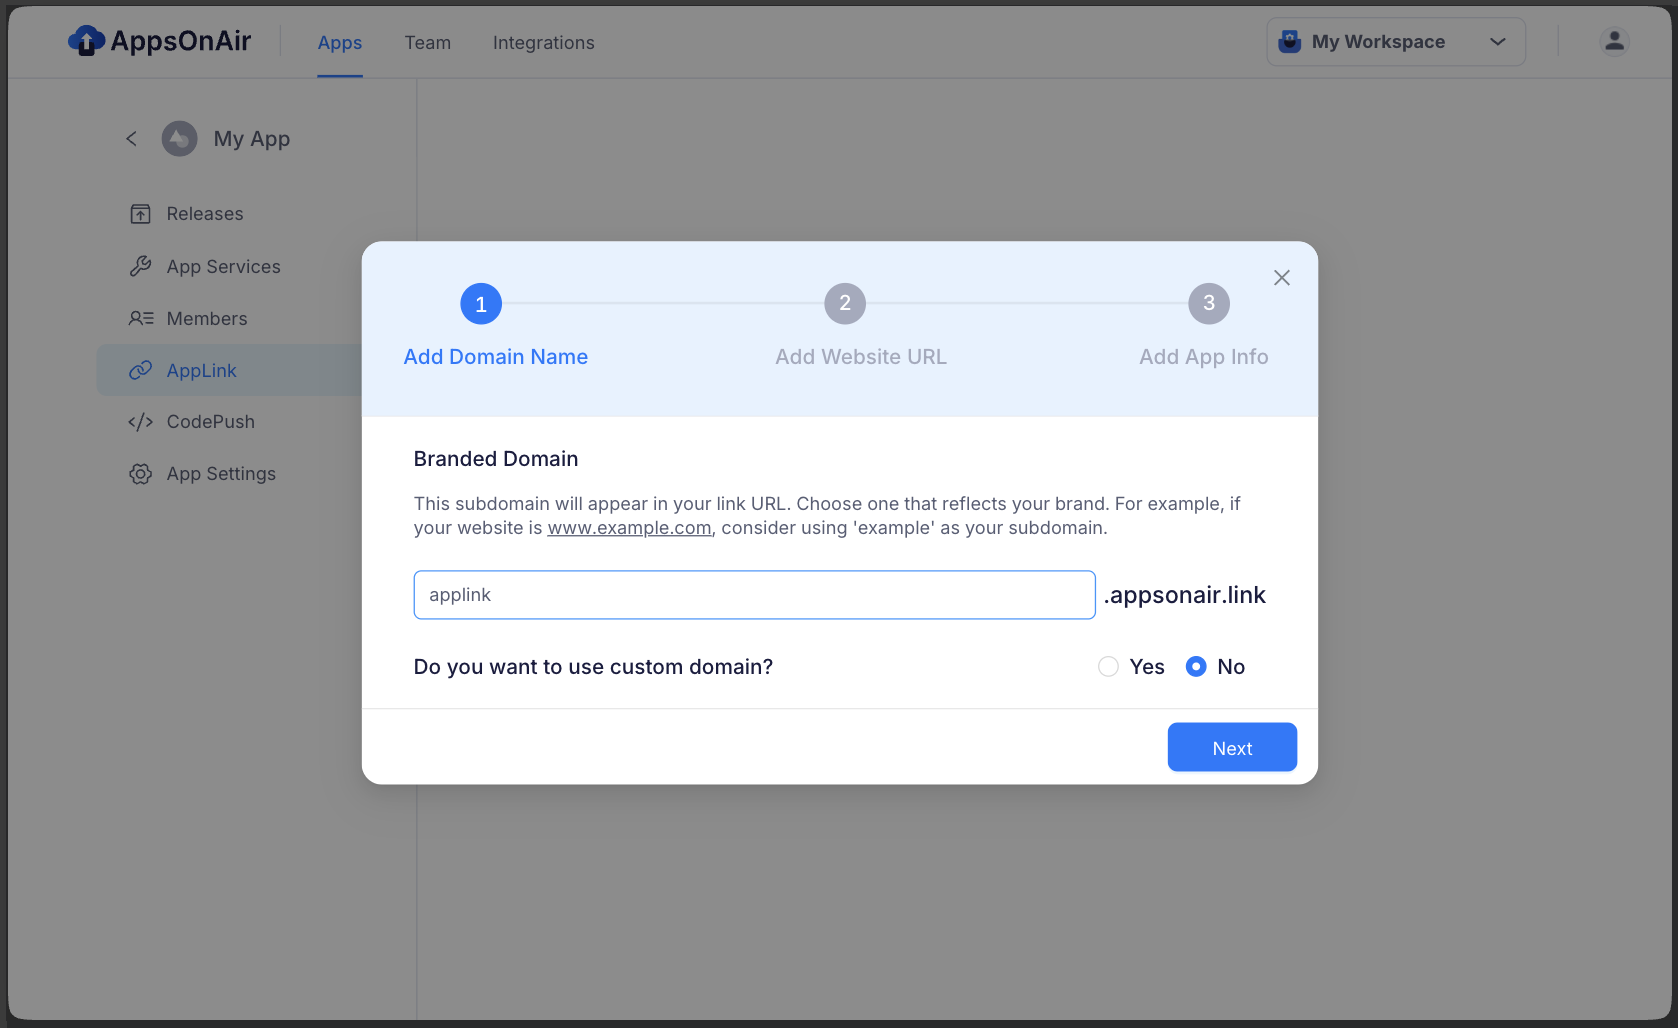Click 'Do you want to use custom domain?' text
1678x1028 pixels.
coord(593,667)
